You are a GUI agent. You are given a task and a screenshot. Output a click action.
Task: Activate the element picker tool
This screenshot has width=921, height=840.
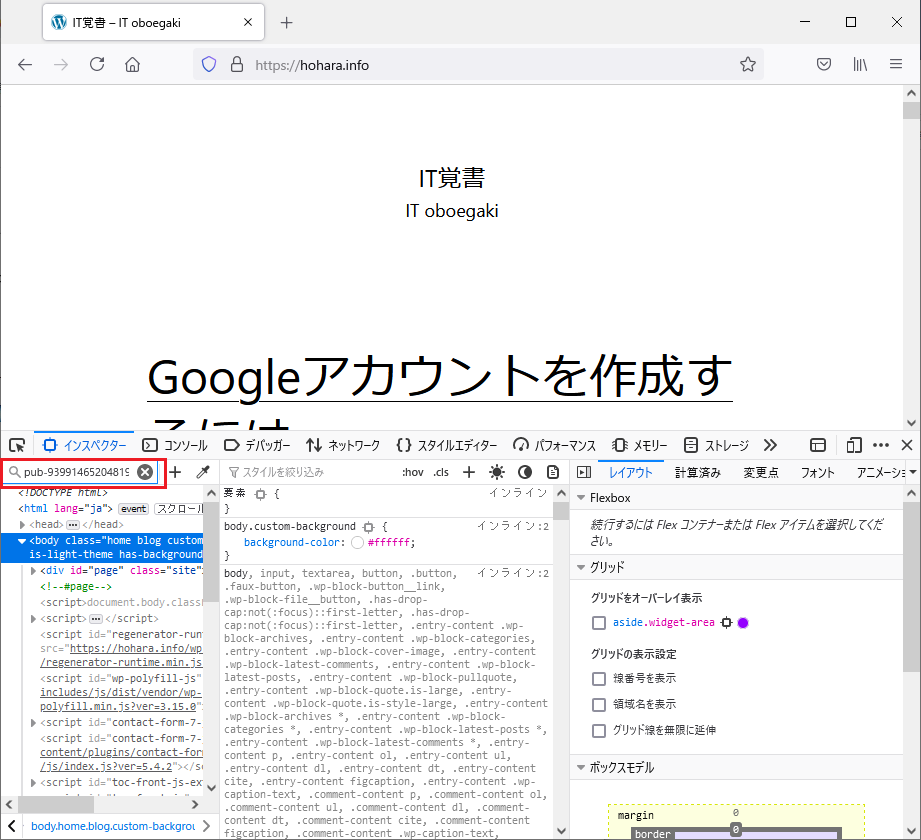17,445
